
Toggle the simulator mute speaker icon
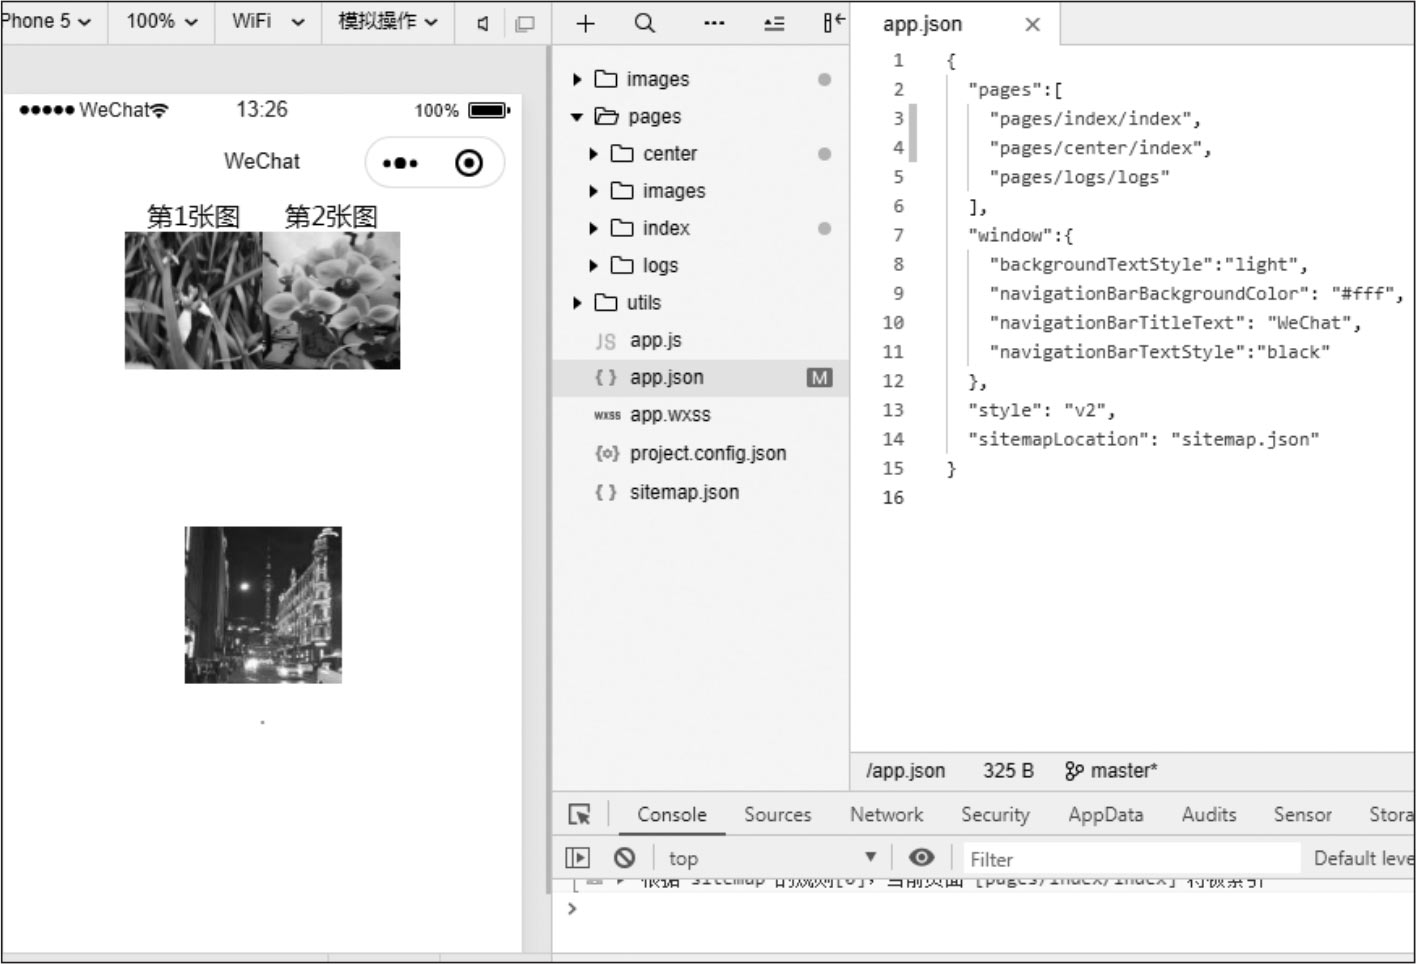[482, 23]
